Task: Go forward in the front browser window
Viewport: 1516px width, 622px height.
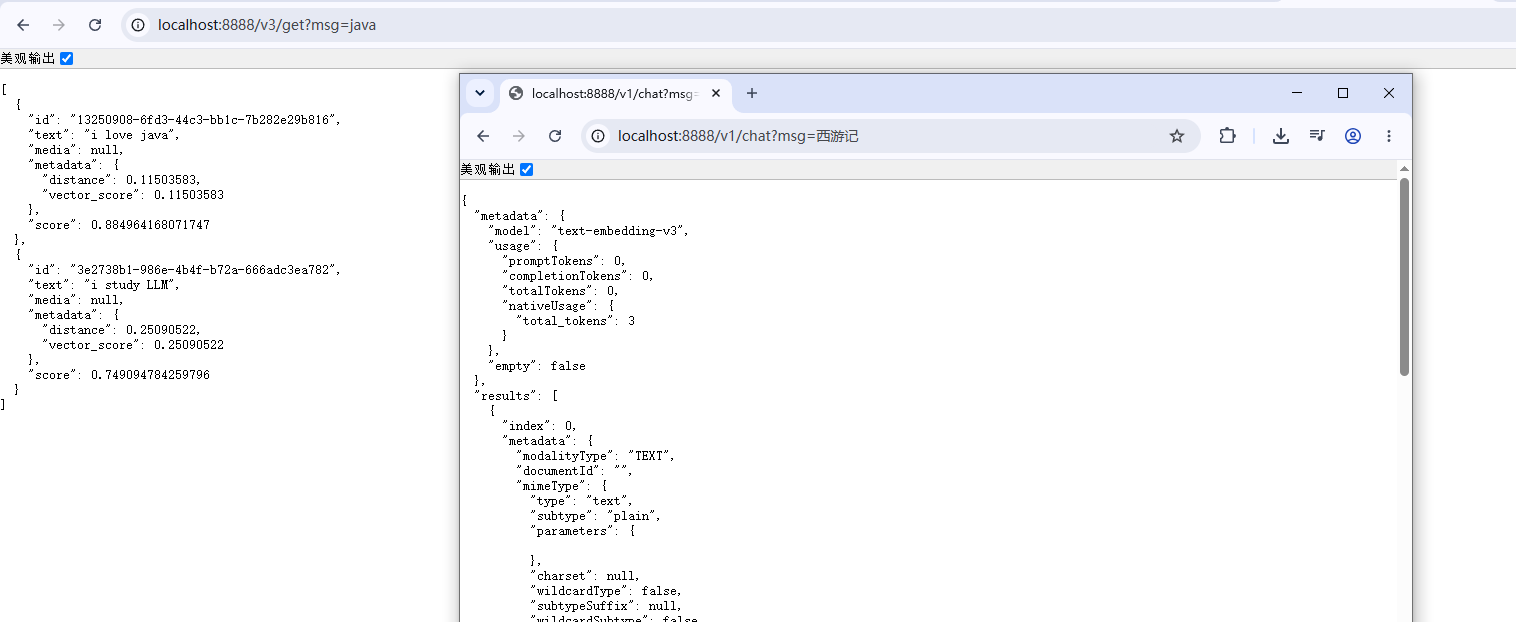Action: pyautogui.click(x=519, y=136)
